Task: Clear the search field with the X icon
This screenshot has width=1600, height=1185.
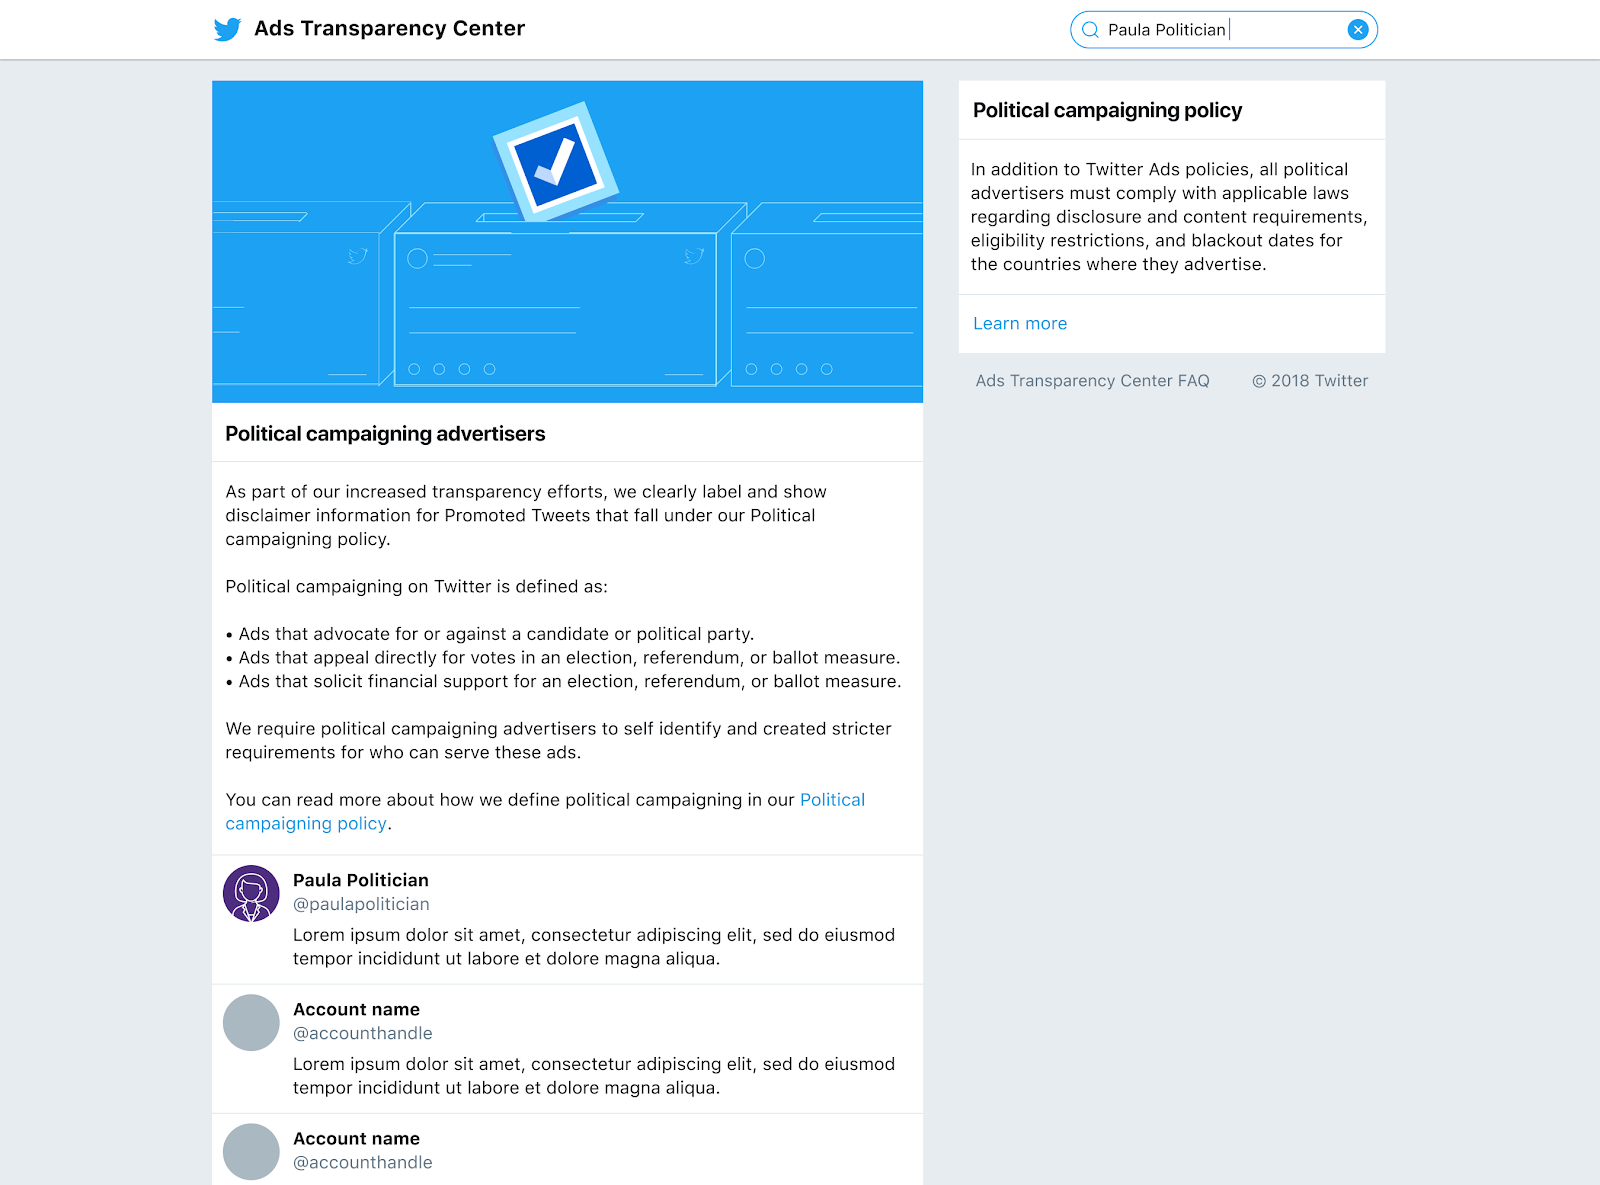Action: pos(1357,30)
